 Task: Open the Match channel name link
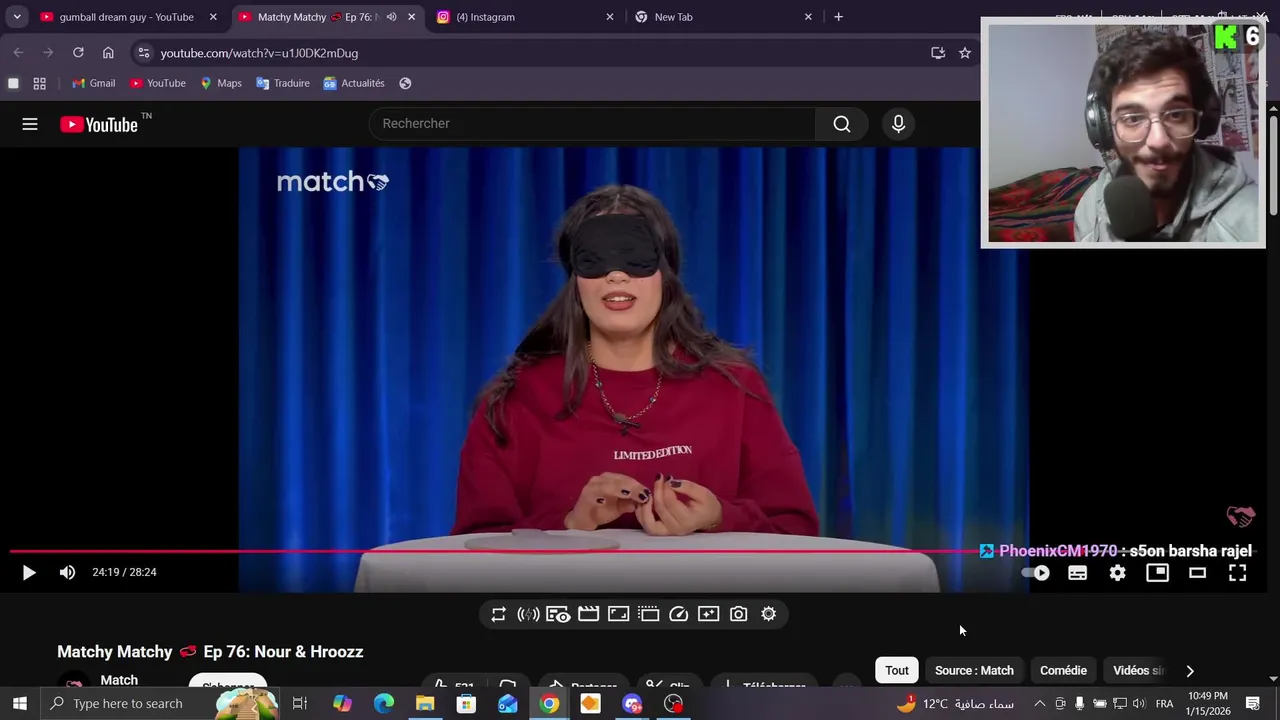point(119,680)
